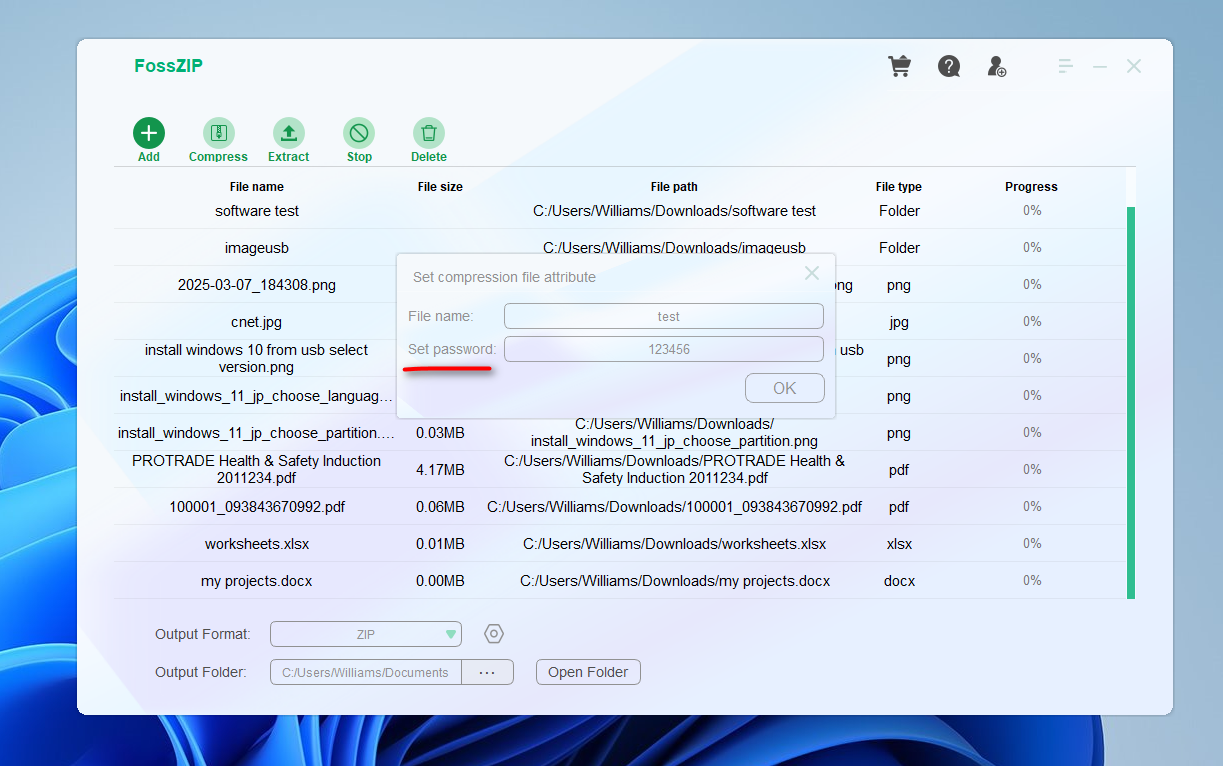
Task: Click the 0.06MB file size cell
Action: [440, 507]
